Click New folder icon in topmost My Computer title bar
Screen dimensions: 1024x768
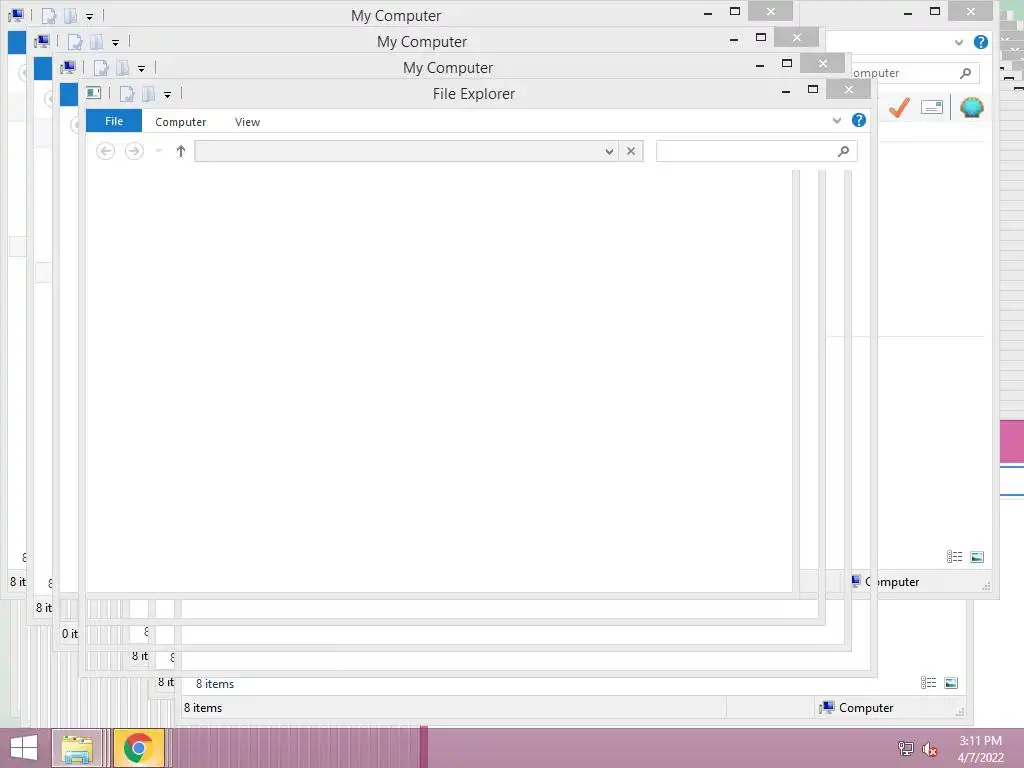tap(70, 15)
